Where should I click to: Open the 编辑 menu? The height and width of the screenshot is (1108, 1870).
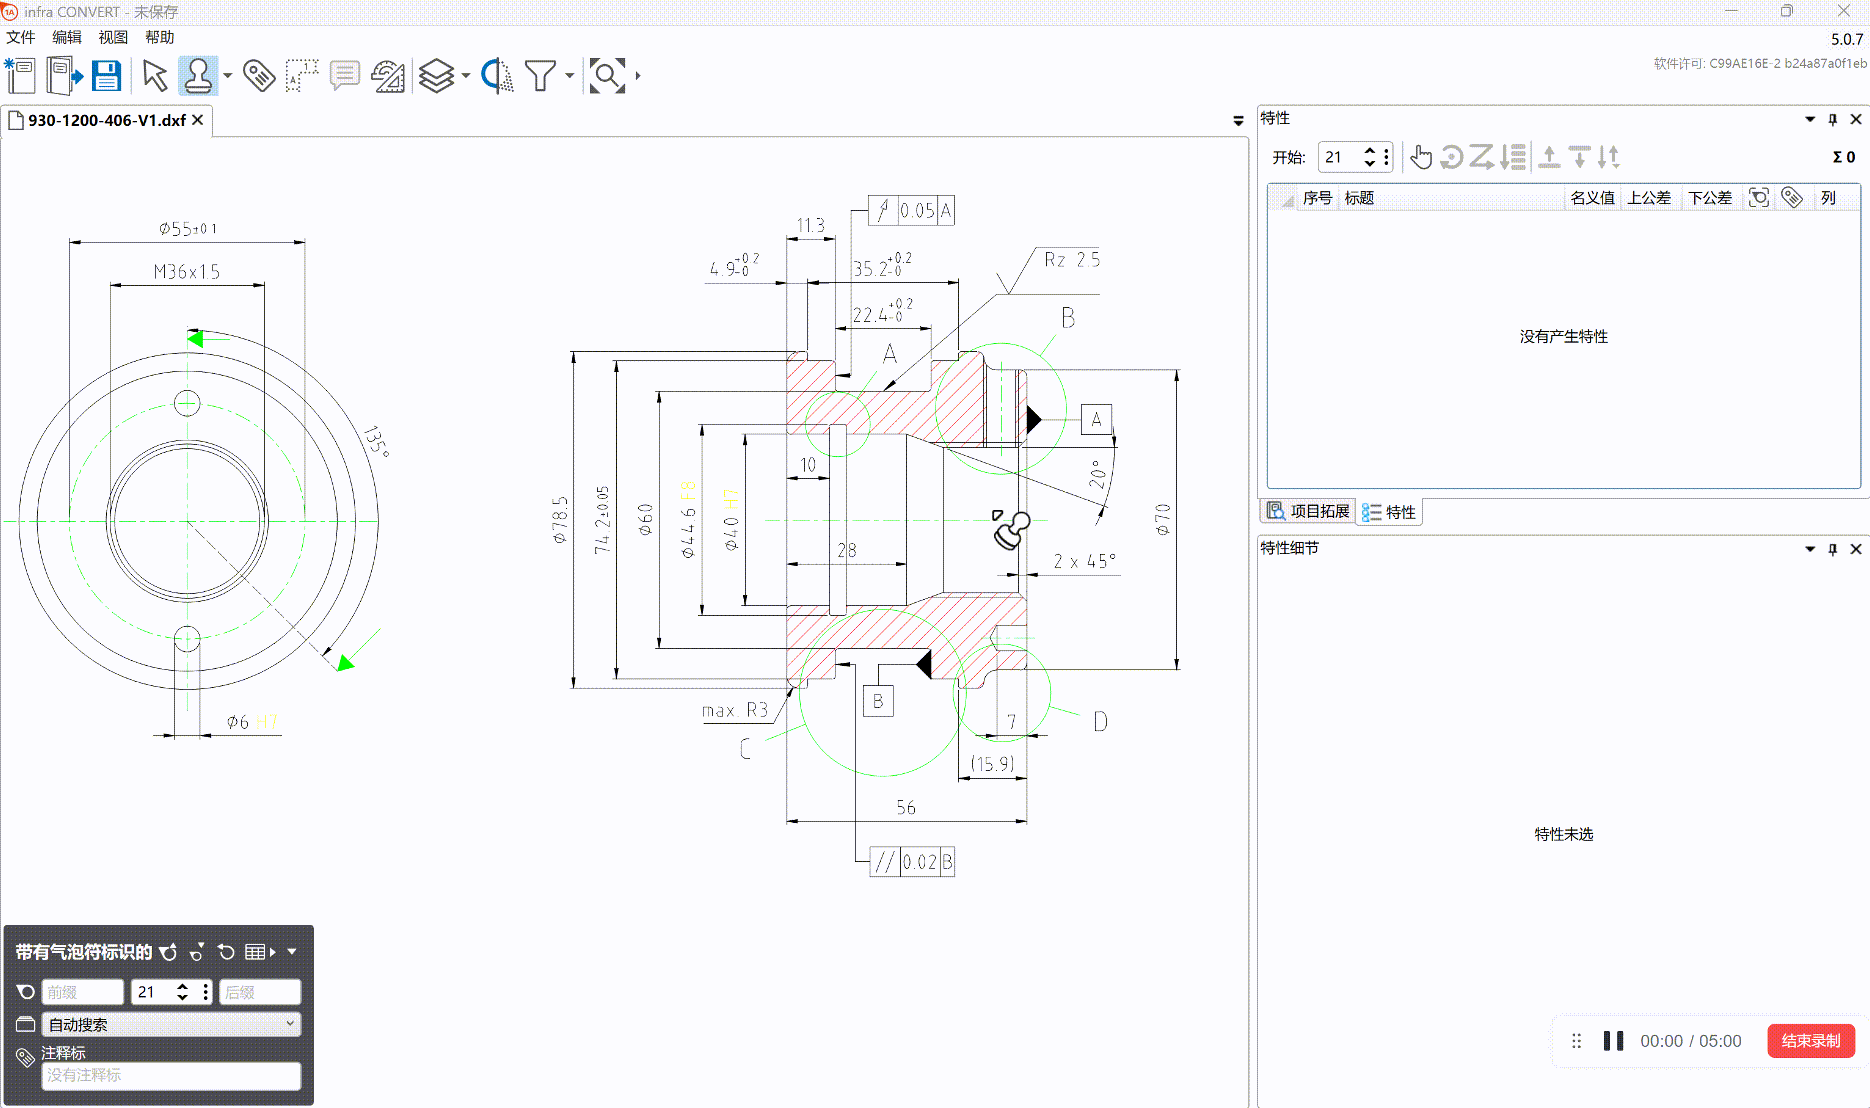67,37
